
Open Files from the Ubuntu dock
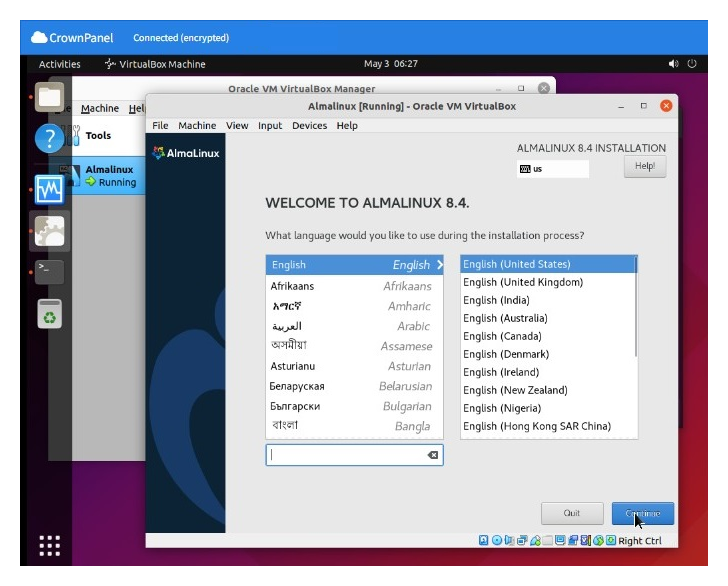pyautogui.click(x=50, y=97)
